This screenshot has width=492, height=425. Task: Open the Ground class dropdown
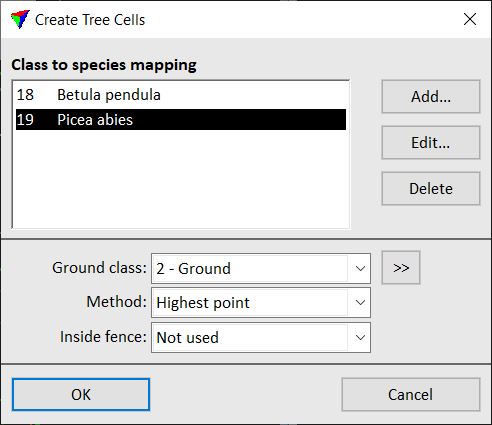point(261,269)
